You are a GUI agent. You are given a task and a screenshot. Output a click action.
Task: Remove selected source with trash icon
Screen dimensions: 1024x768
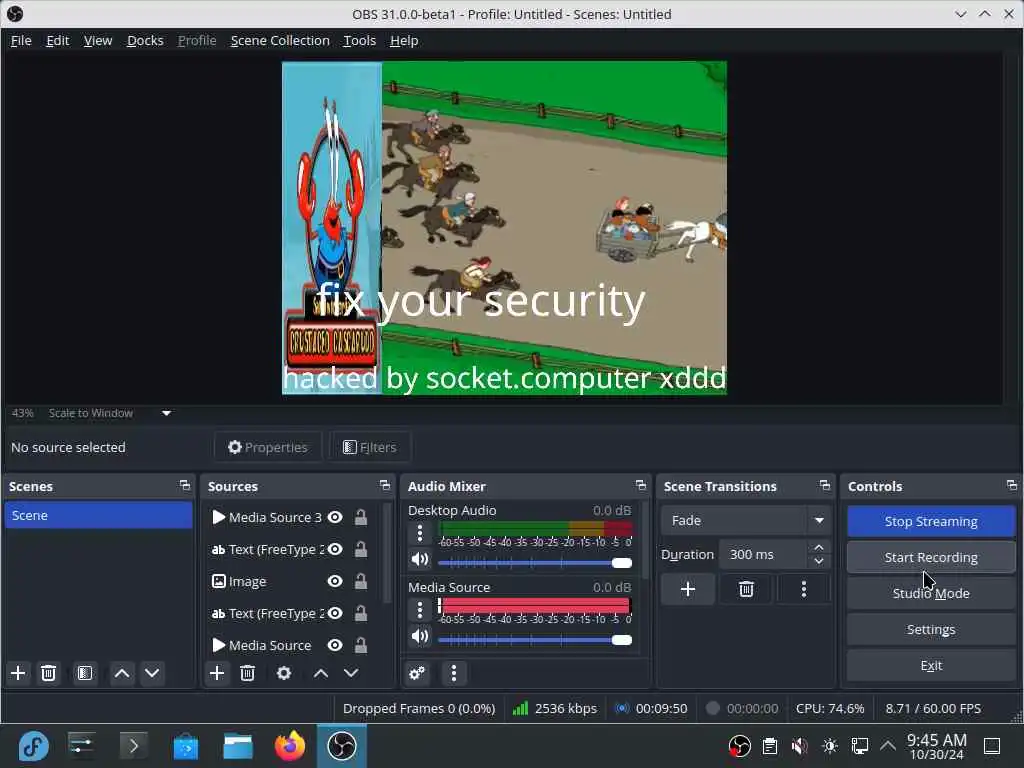click(x=247, y=673)
